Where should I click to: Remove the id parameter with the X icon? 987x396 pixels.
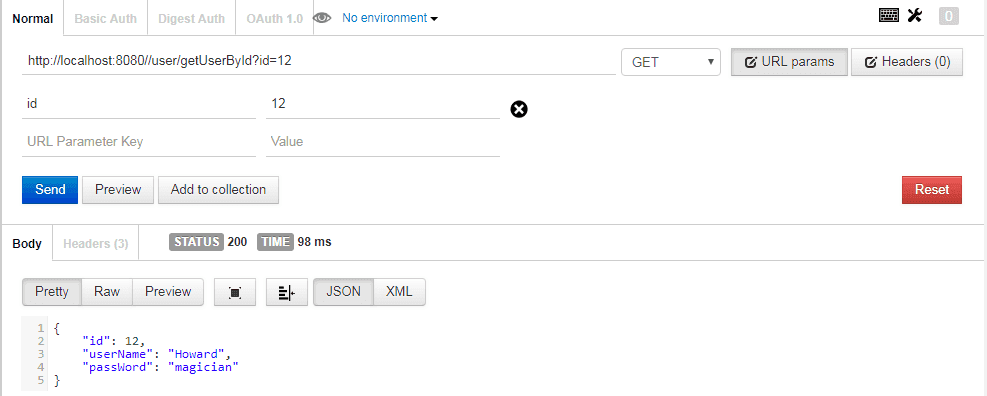pyautogui.click(x=519, y=110)
